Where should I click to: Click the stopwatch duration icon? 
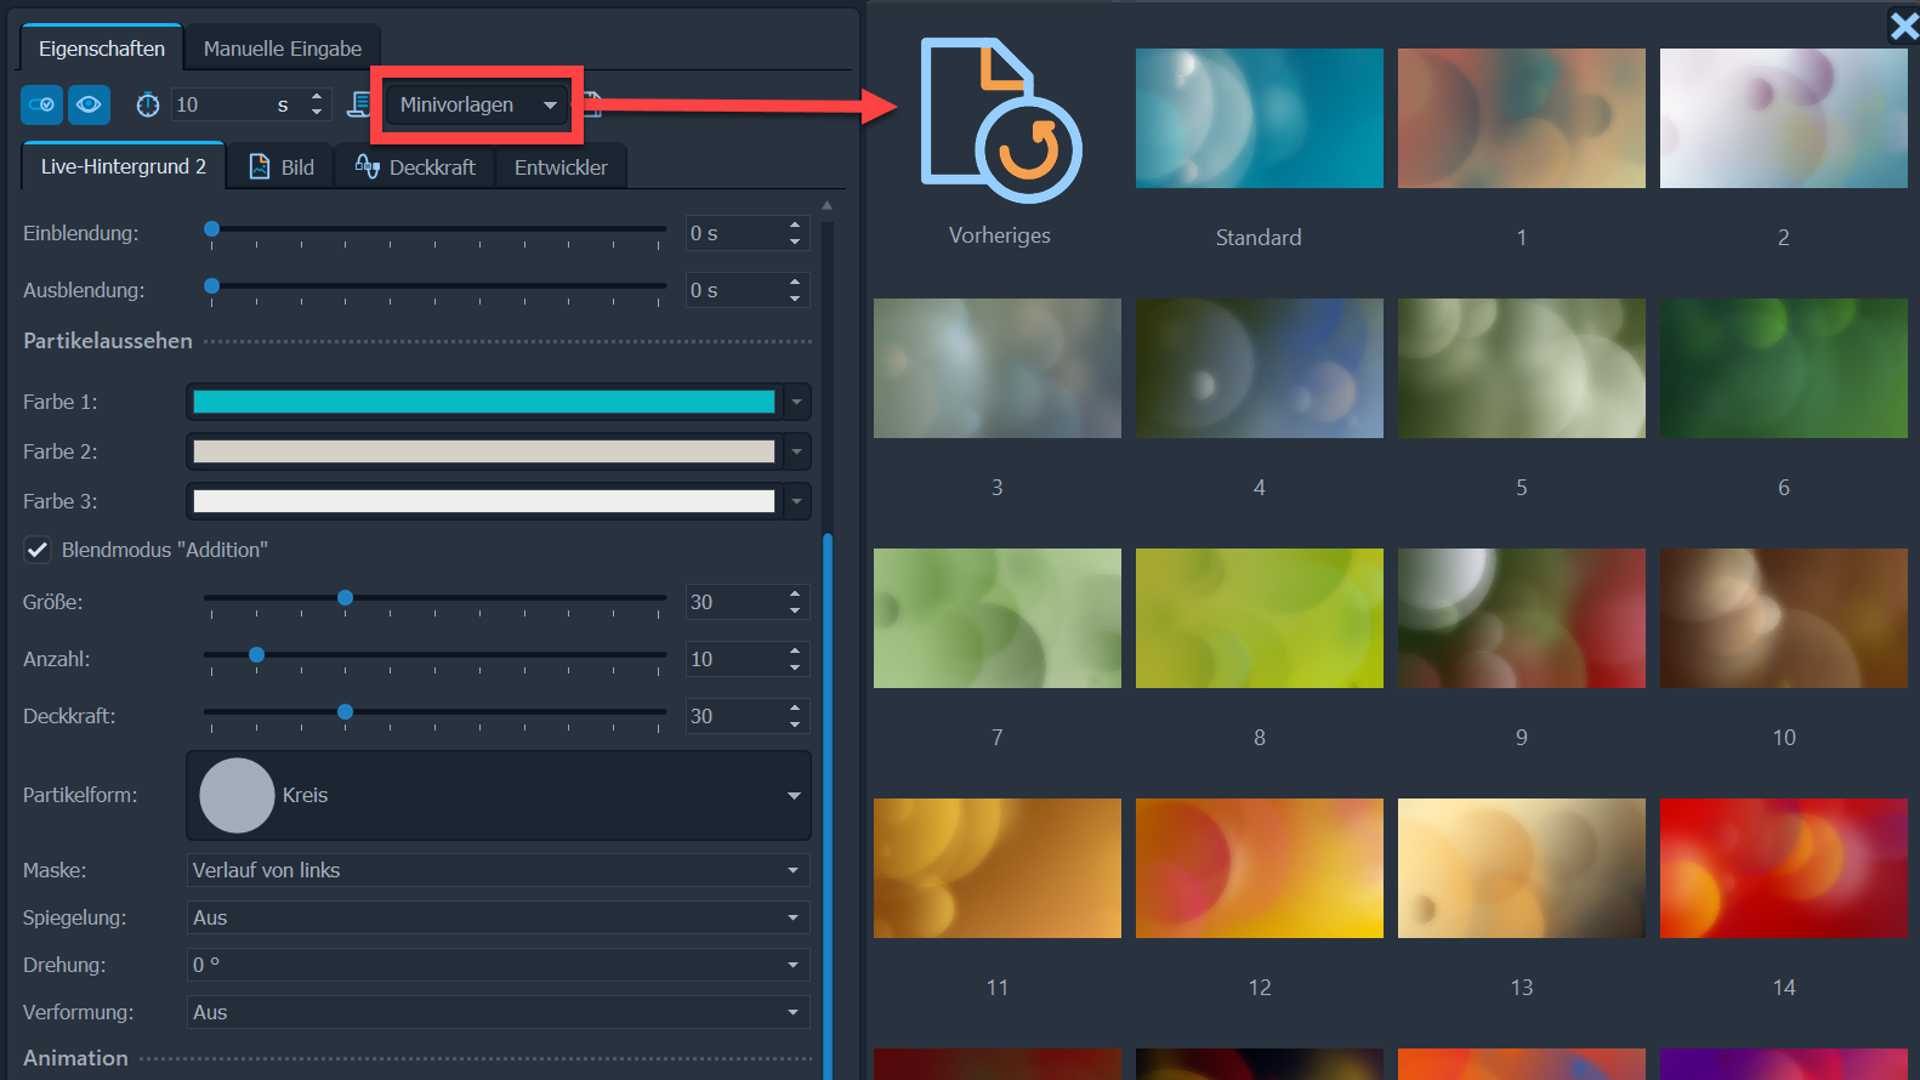pos(148,105)
